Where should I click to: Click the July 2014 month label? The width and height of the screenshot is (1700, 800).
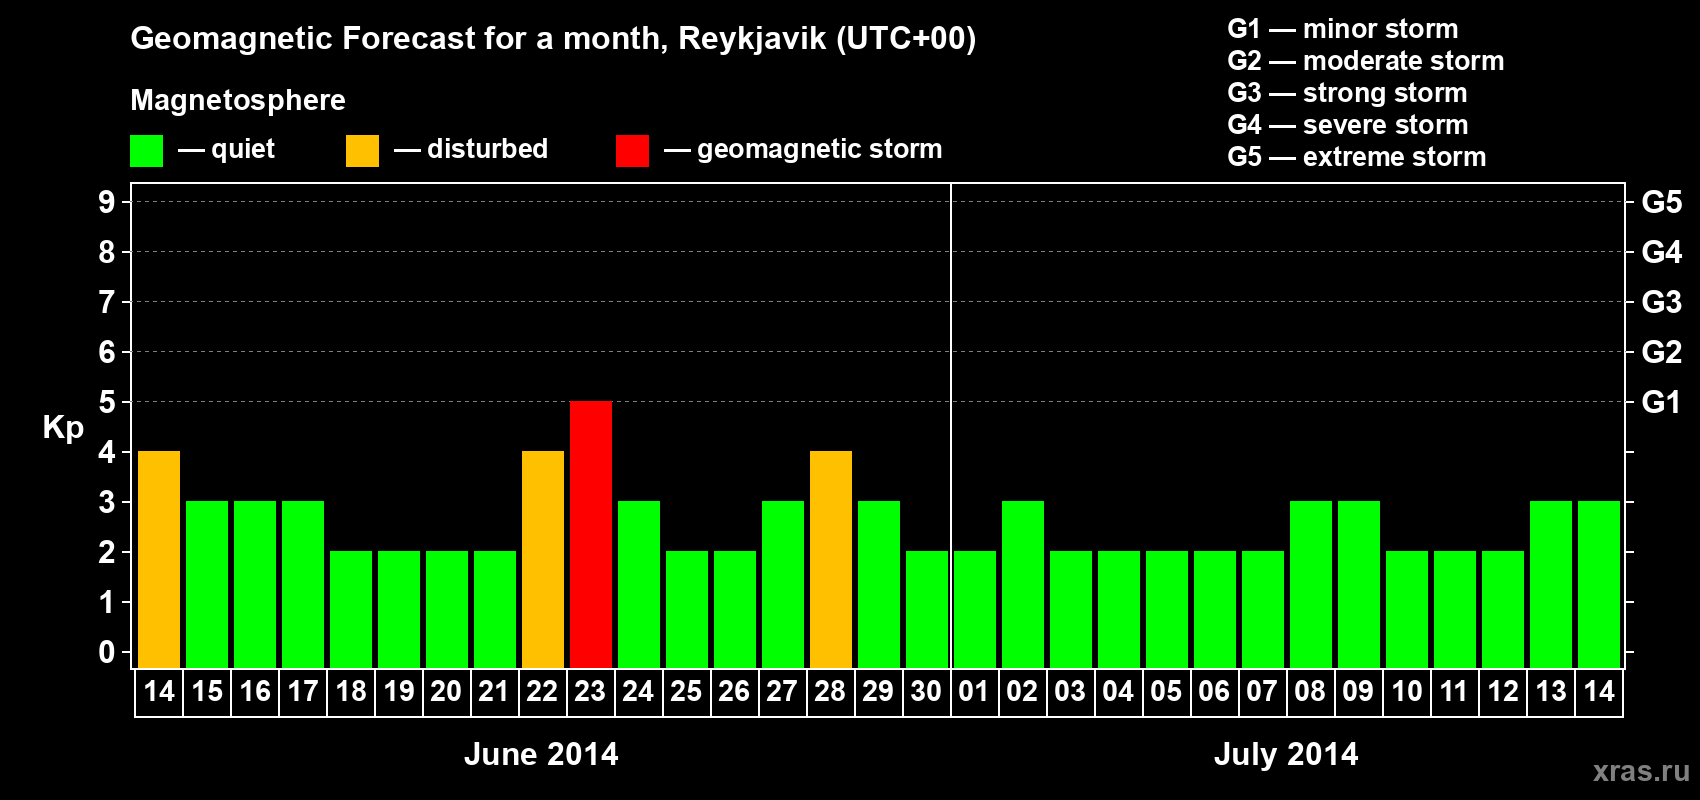pyautogui.click(x=1286, y=754)
